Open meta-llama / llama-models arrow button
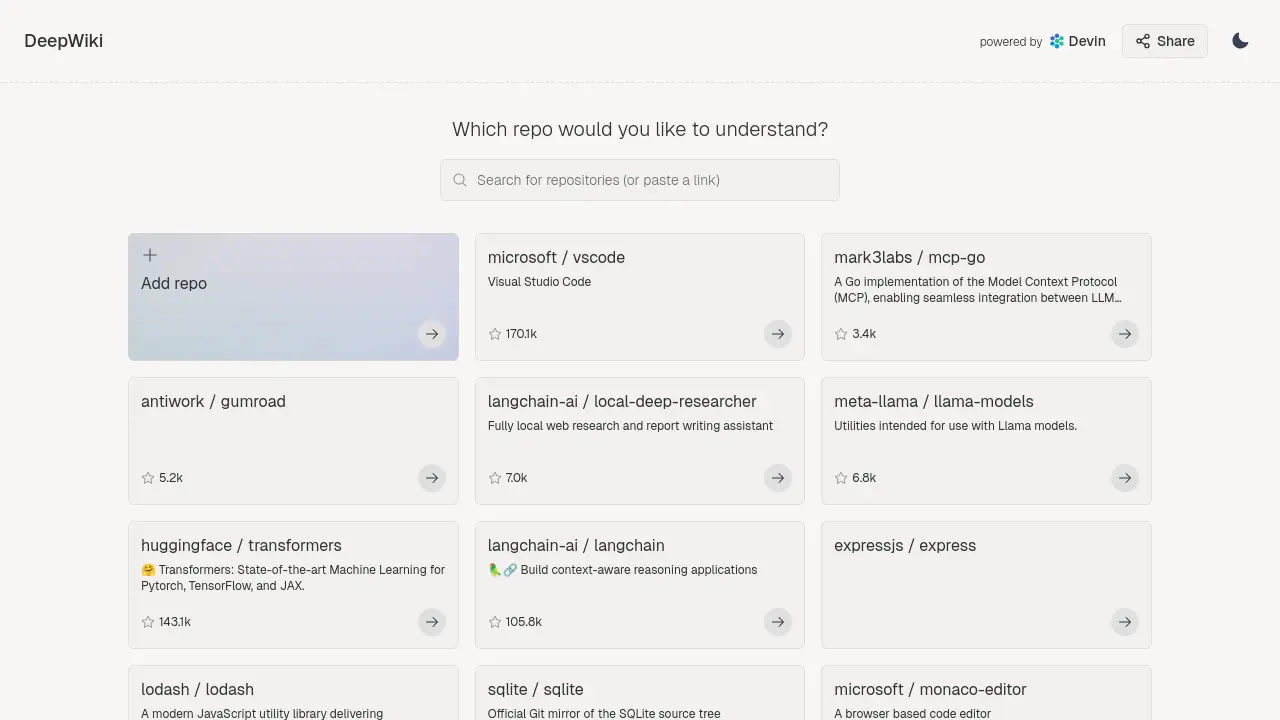Screen dimensions: 1280x720 (1125, 478)
